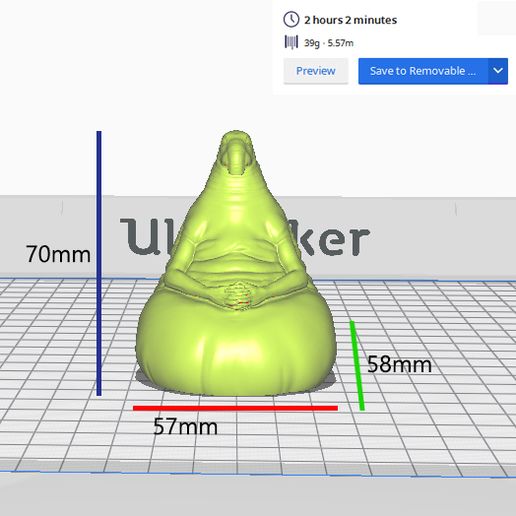The height and width of the screenshot is (516, 516).
Task: Click Save to Removable button
Action: pyautogui.click(x=423, y=71)
